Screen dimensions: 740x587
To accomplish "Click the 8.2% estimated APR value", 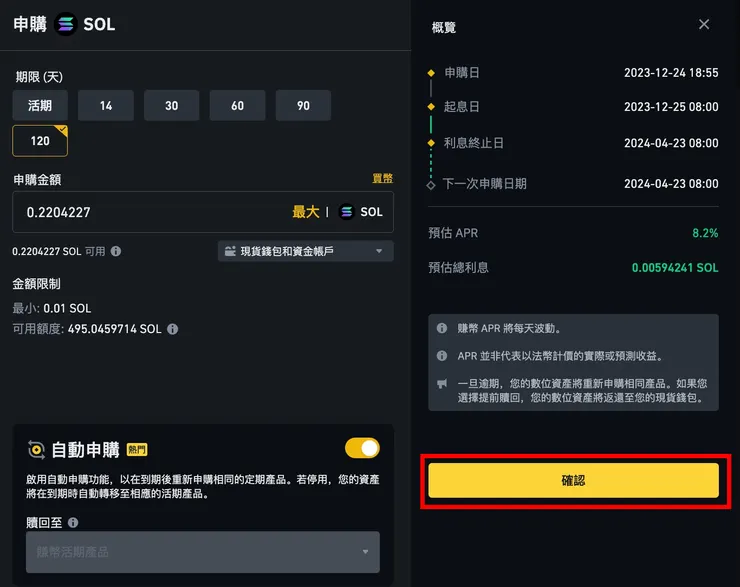I will pos(705,233).
